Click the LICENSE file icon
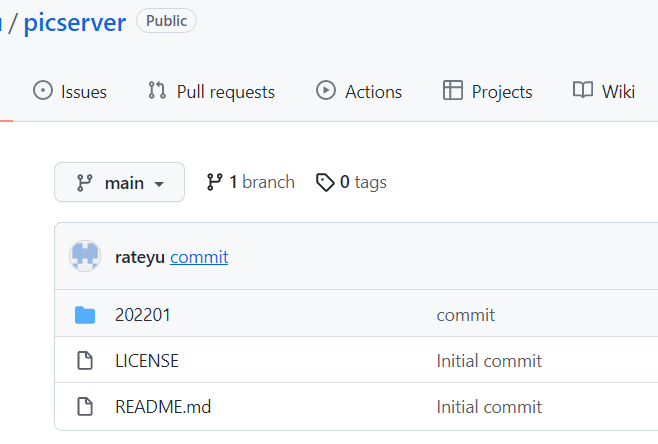 [85, 361]
